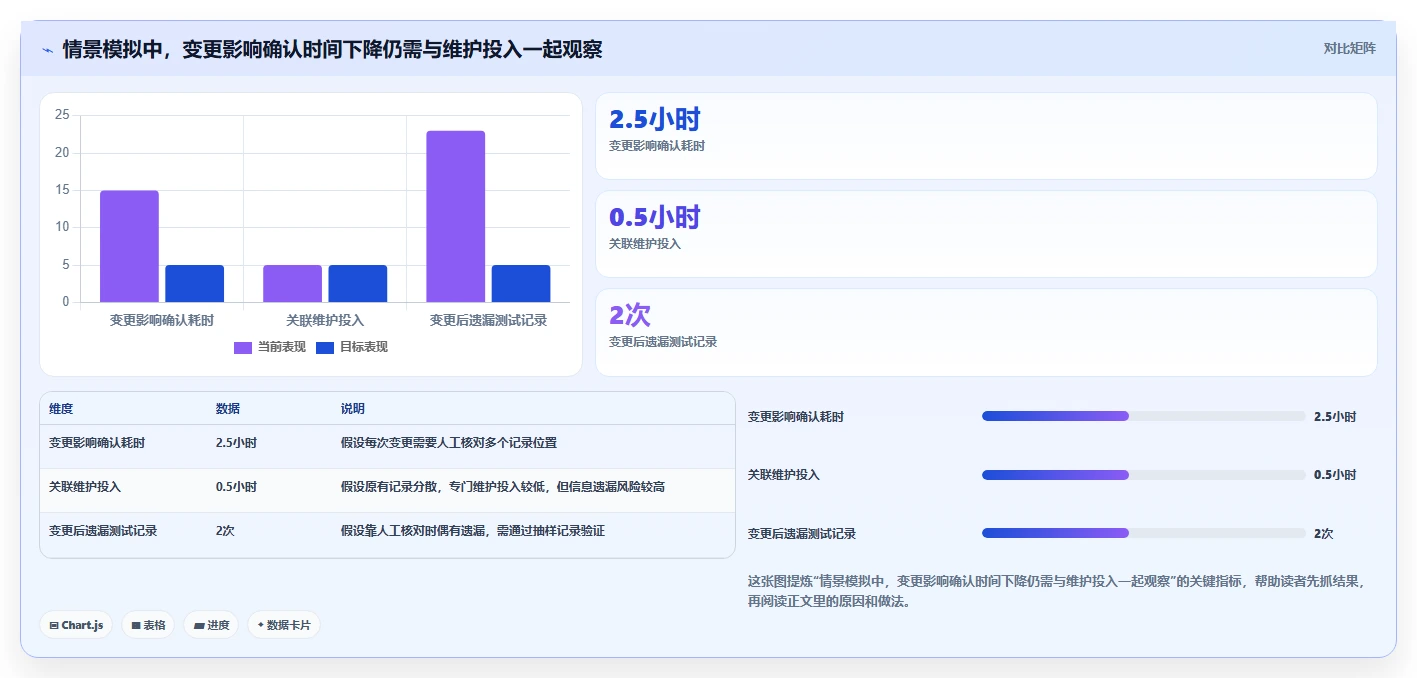Screen dimensions: 1417x678
Task: Click the chart x-axis label 关联维护投入
Action: click(x=325, y=321)
